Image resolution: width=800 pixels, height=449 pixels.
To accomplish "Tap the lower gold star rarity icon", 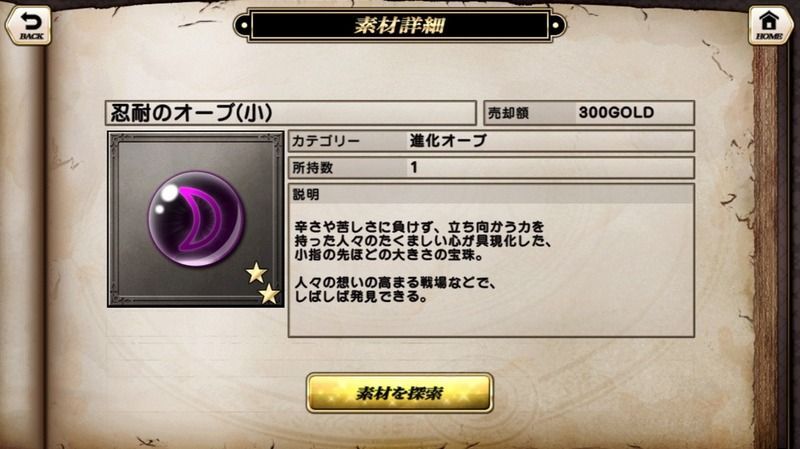I will [269, 294].
